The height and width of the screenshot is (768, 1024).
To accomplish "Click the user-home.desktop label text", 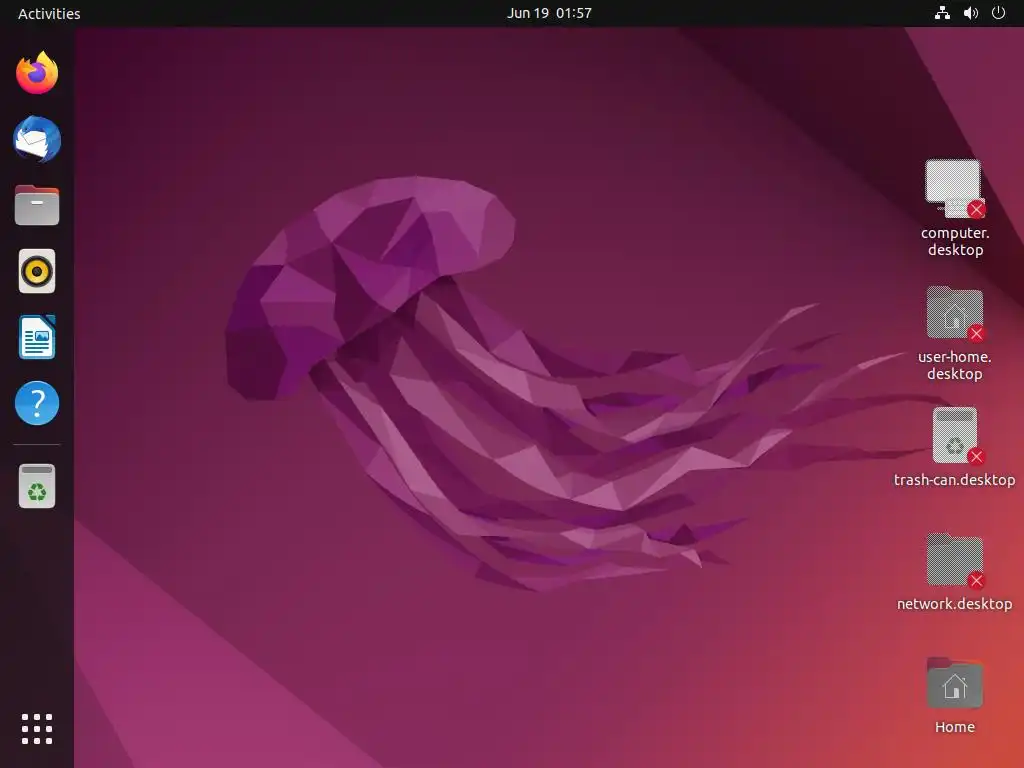I will [954, 365].
